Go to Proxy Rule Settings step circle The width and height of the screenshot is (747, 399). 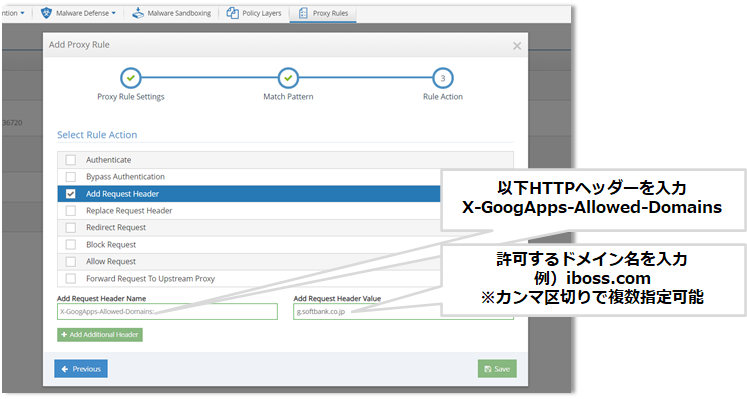tap(131, 78)
